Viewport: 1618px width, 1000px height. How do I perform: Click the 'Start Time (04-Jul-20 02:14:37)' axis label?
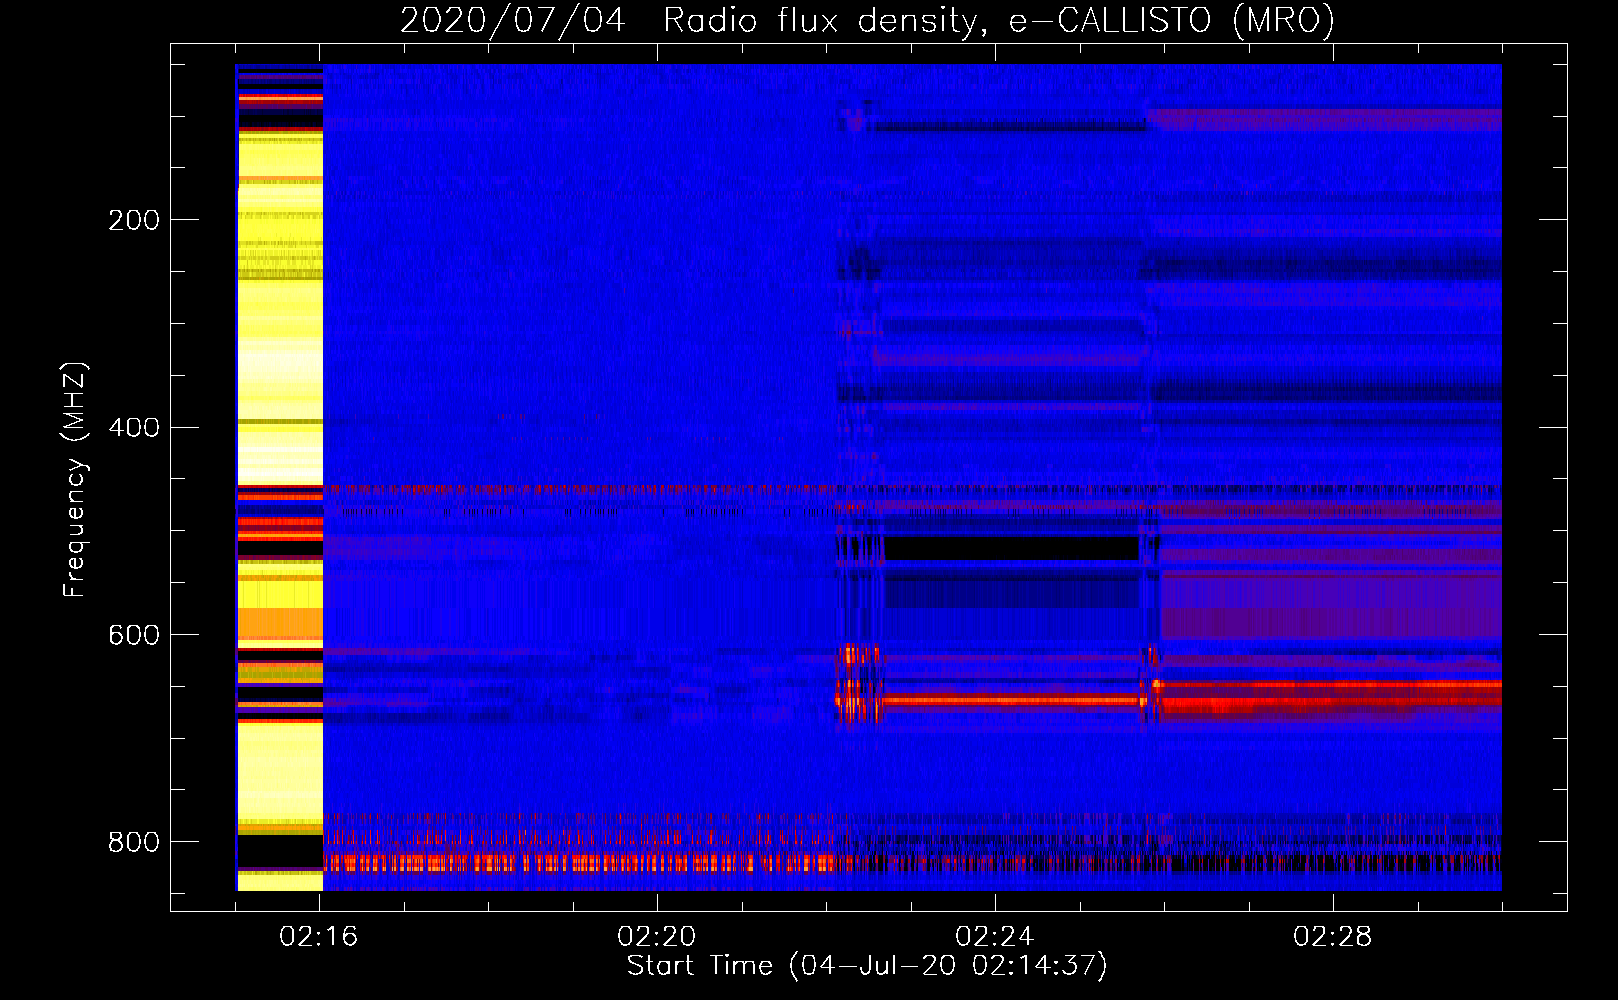pos(867,966)
